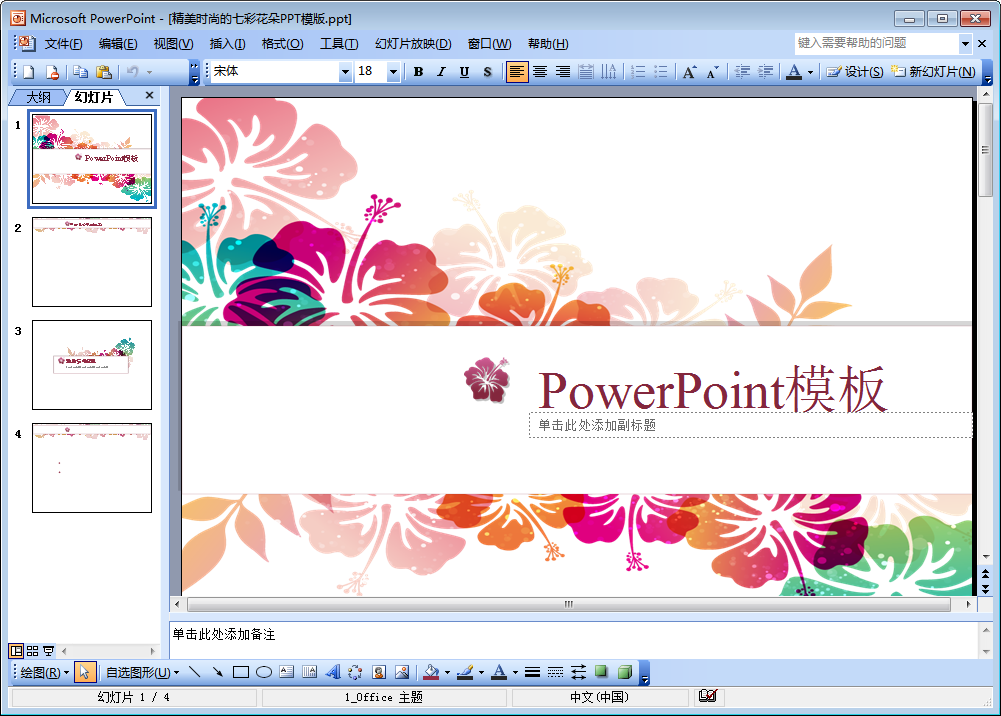Viewport: 1001px width, 716px height.
Task: Insert a picture from file
Action: pyautogui.click(x=402, y=671)
